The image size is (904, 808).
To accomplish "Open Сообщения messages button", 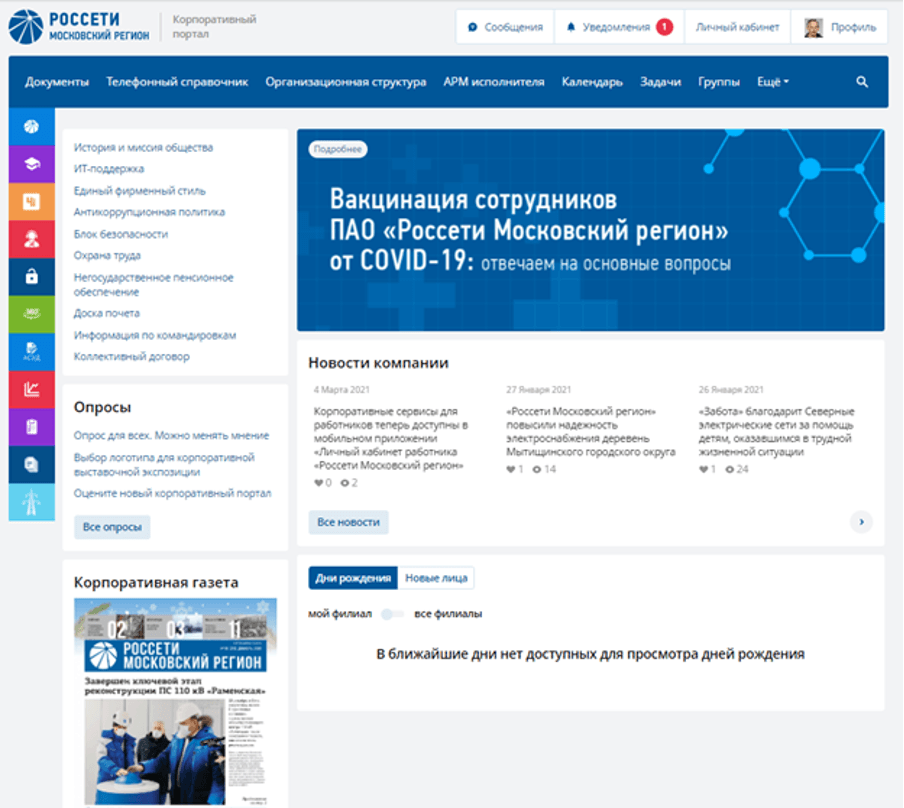I will click(x=505, y=27).
